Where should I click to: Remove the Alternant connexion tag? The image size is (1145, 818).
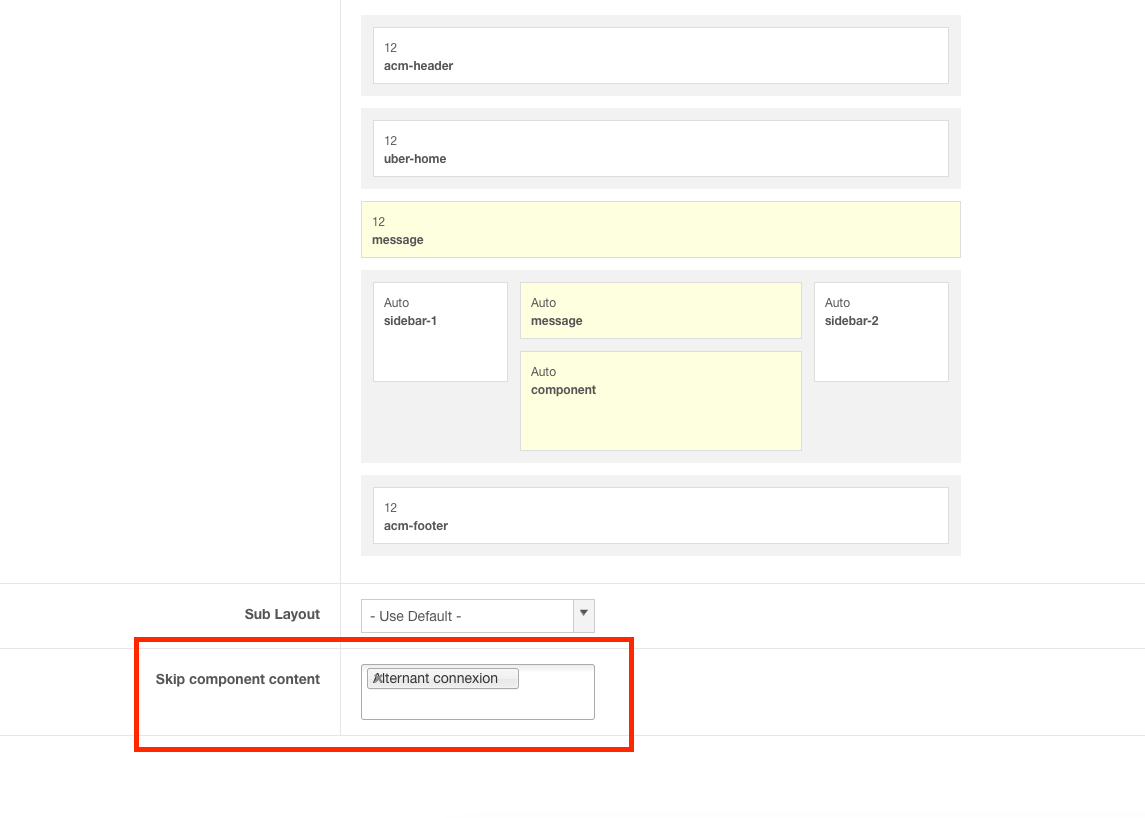376,678
